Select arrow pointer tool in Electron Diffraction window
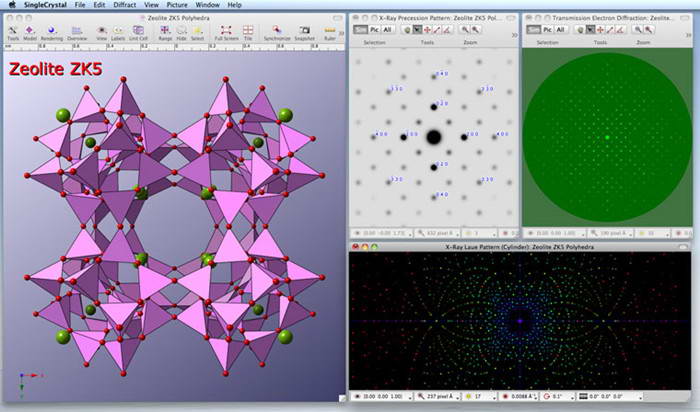This screenshot has width=700, height=412. 590,29
